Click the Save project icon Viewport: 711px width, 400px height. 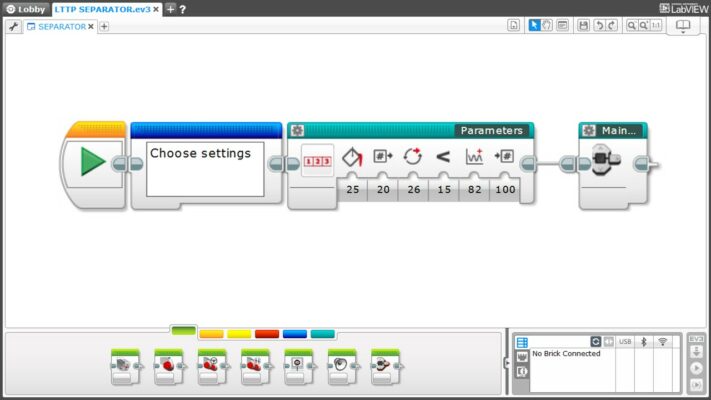pos(584,25)
